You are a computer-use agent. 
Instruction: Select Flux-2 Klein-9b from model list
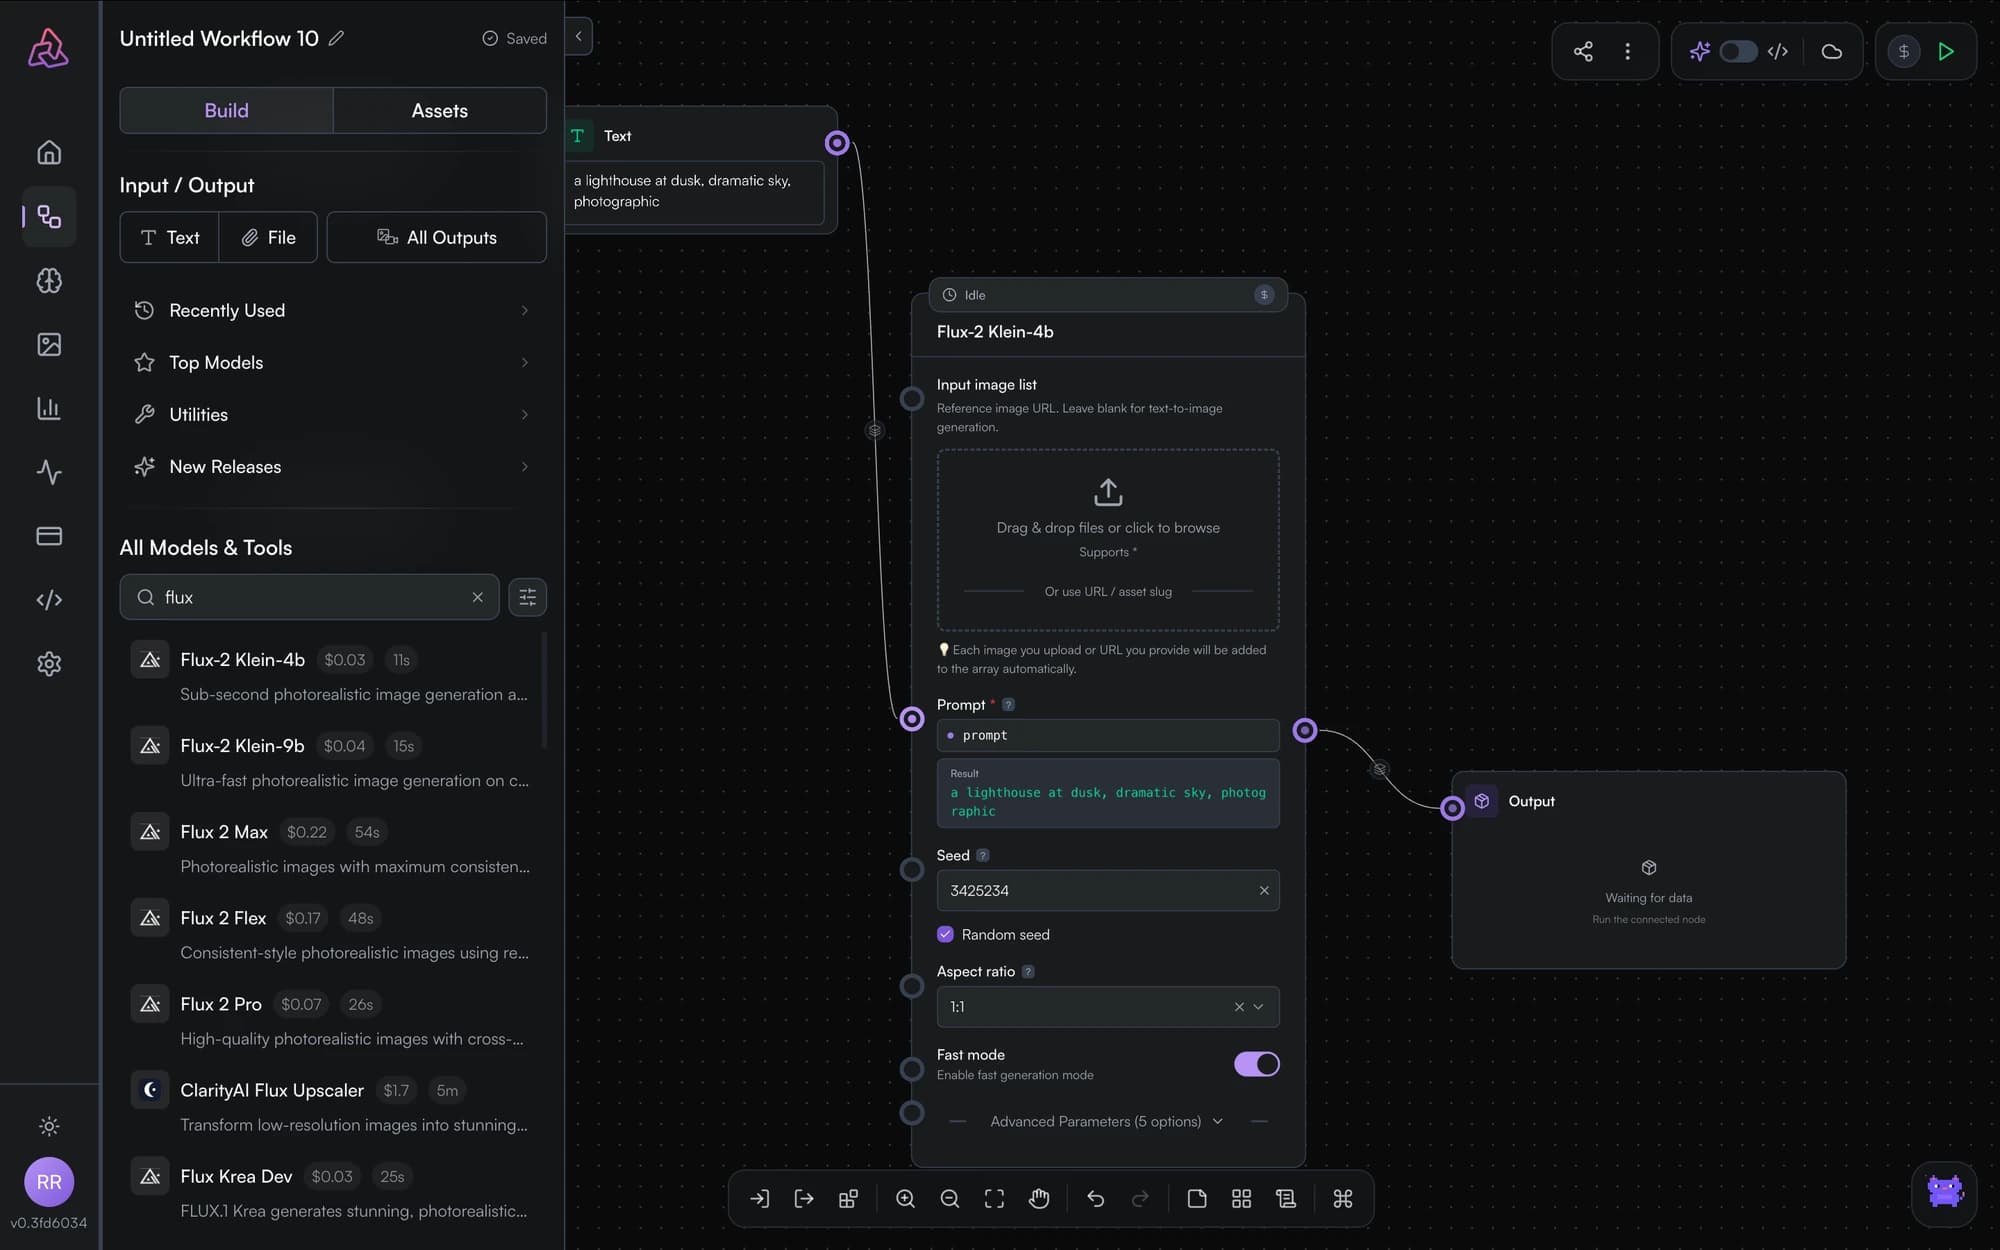coord(333,762)
